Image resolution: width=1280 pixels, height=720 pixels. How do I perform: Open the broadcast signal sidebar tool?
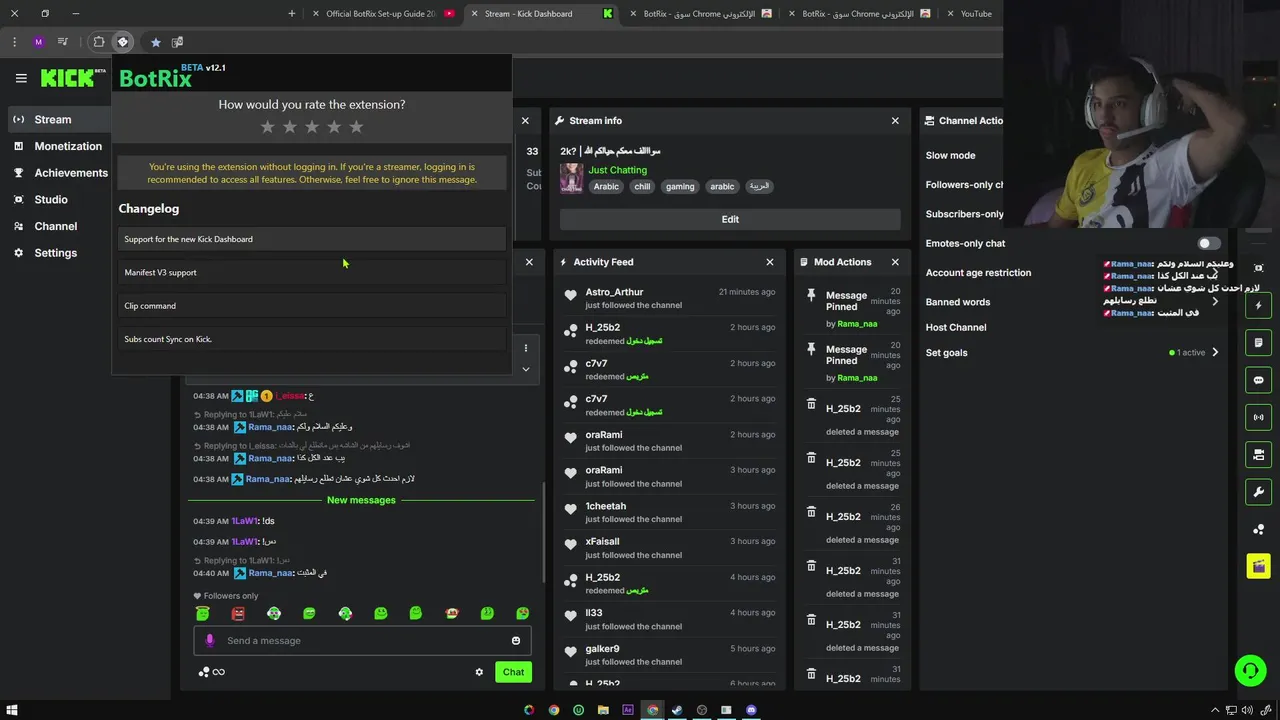1258,417
